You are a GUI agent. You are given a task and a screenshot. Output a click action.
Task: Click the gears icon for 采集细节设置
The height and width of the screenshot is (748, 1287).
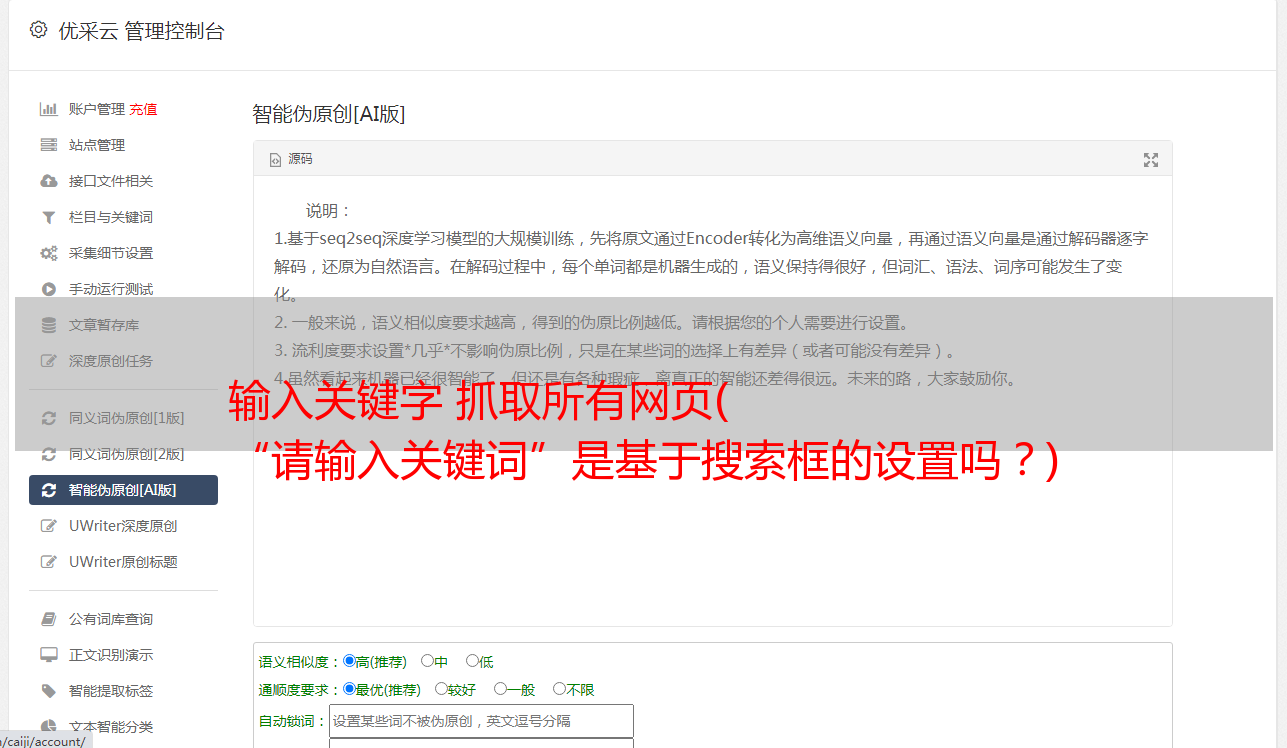pos(48,253)
